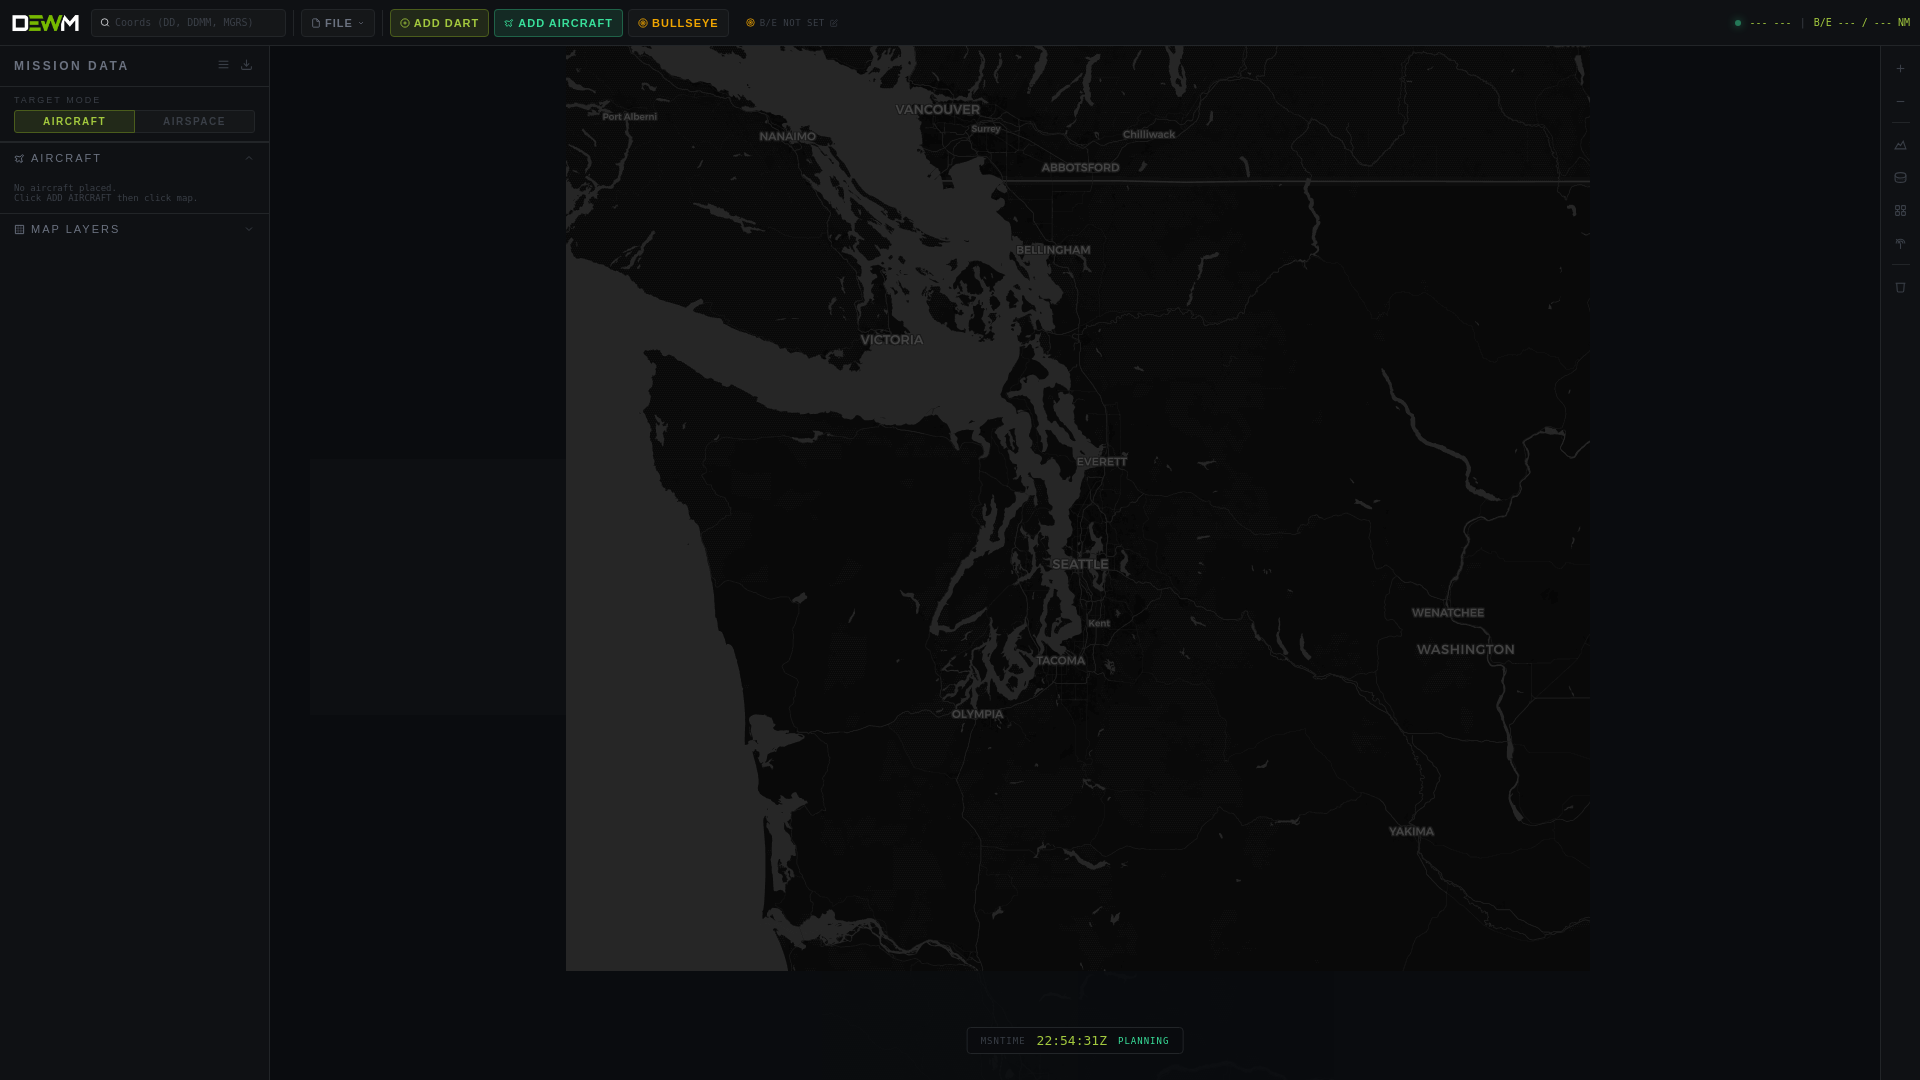Image resolution: width=1920 pixels, height=1080 pixels.
Task: Expand the MAP LAYERS section
Action: point(134,229)
